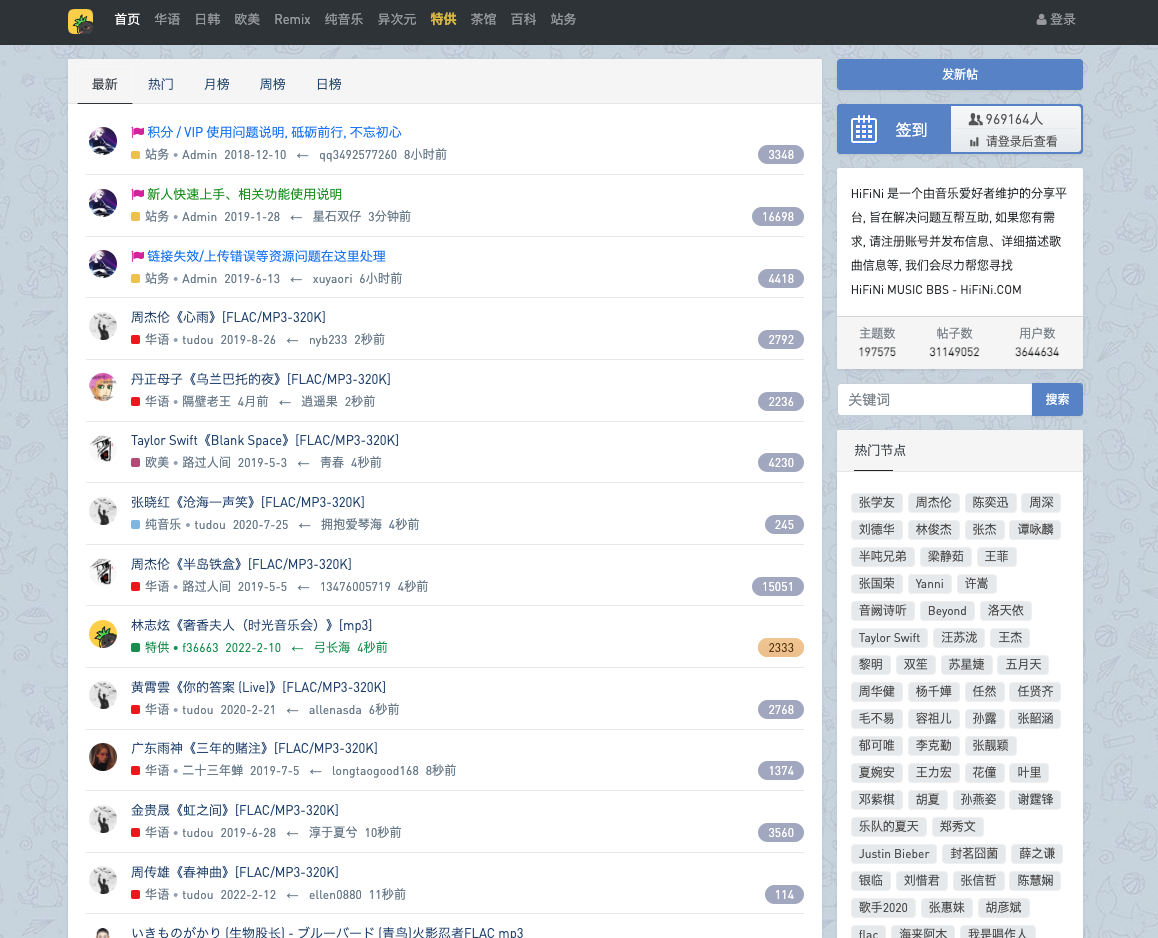Click hot node tag Beyond

click(x=948, y=611)
